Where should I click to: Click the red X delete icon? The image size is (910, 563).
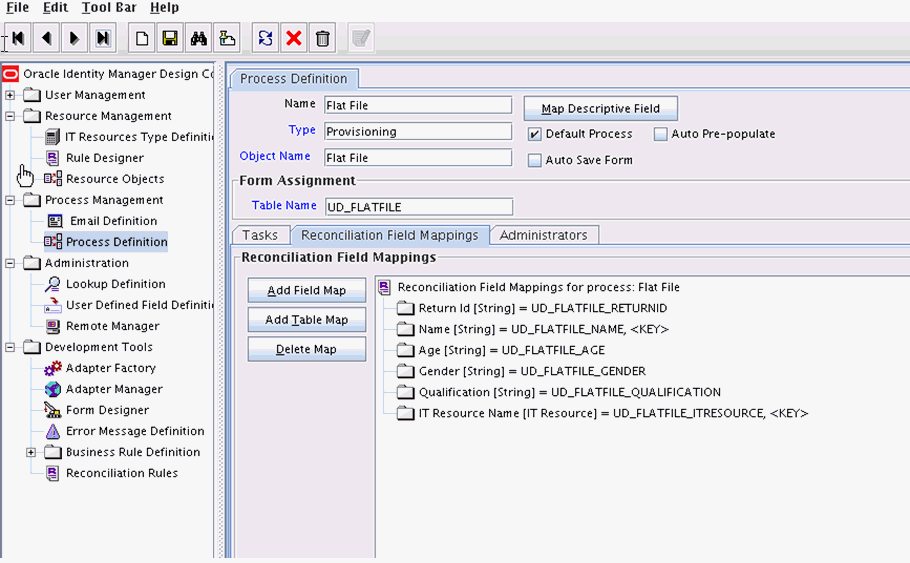pos(294,38)
